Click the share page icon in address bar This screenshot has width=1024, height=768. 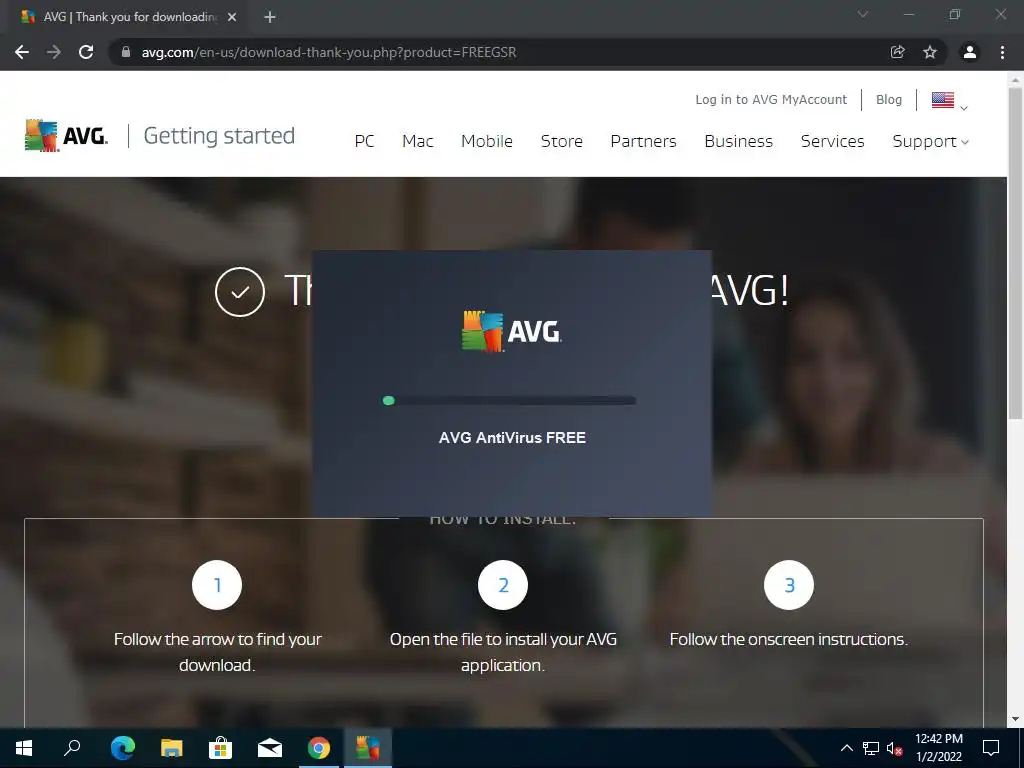898,52
